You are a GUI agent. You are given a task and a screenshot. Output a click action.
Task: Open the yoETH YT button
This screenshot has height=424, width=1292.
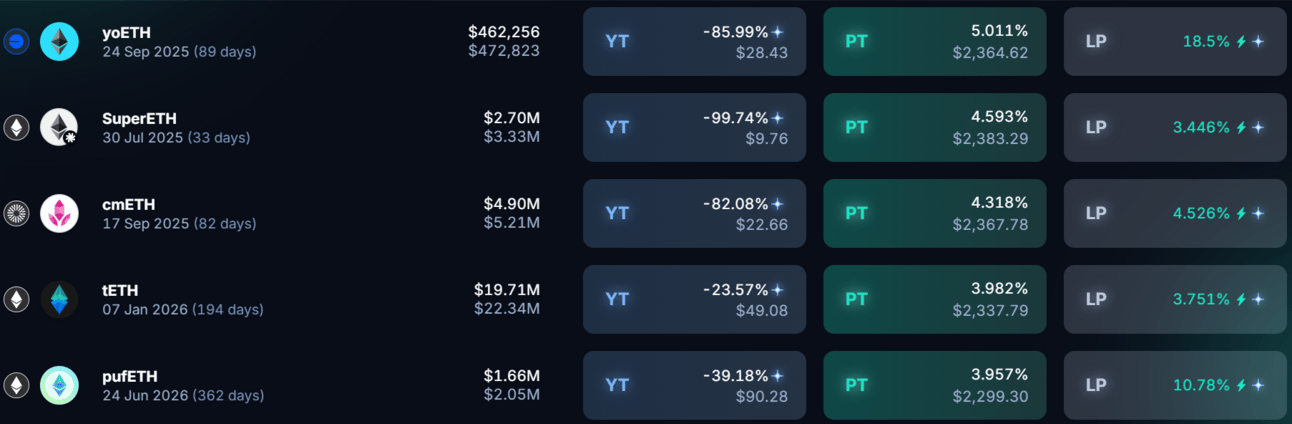coord(694,42)
